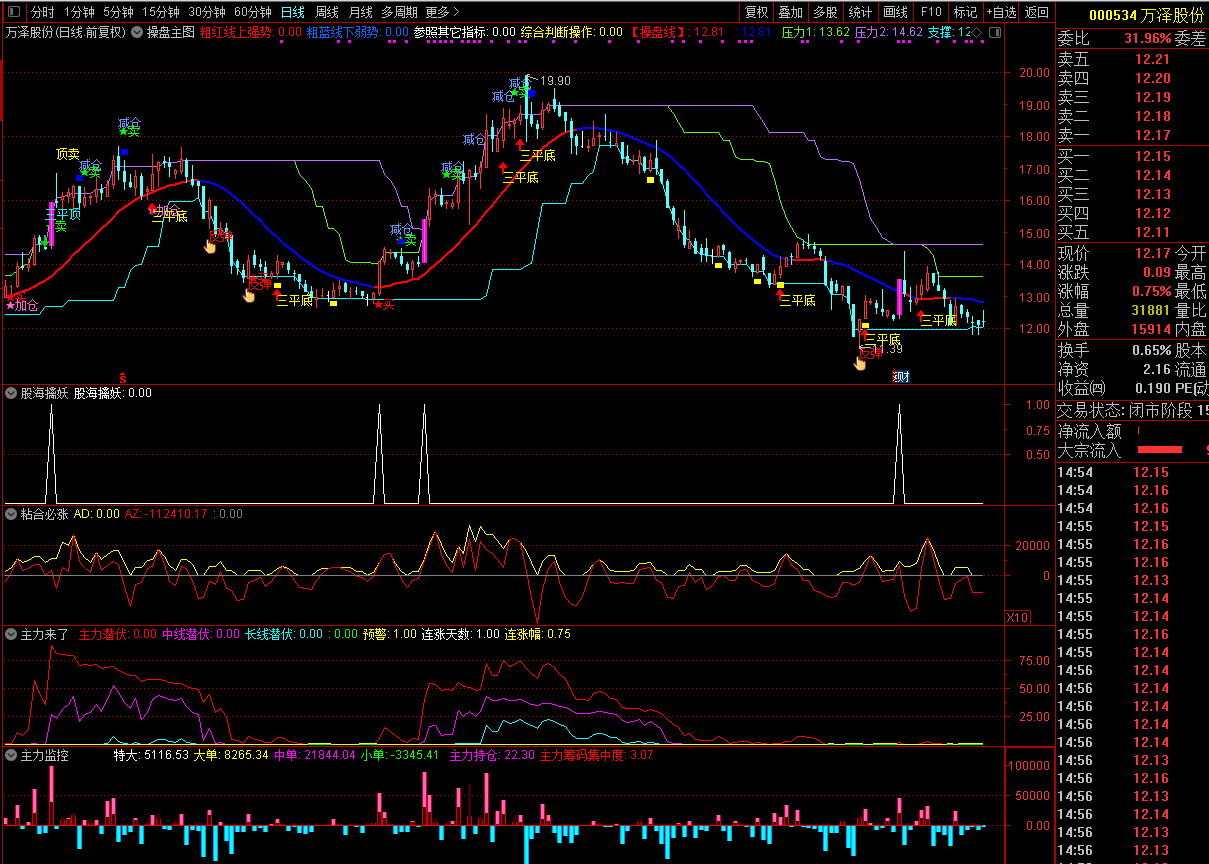1209x864 pixels.
Task: Click the red 大宗流入 flow bar
Action: tap(1159, 450)
